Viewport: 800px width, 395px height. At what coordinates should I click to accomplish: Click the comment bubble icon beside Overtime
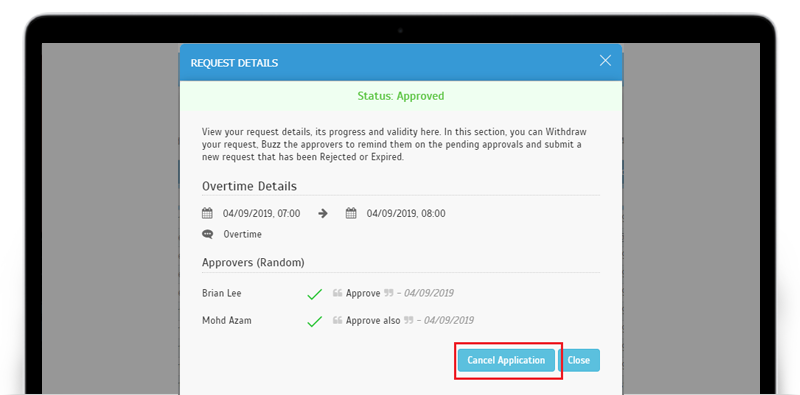coord(207,234)
